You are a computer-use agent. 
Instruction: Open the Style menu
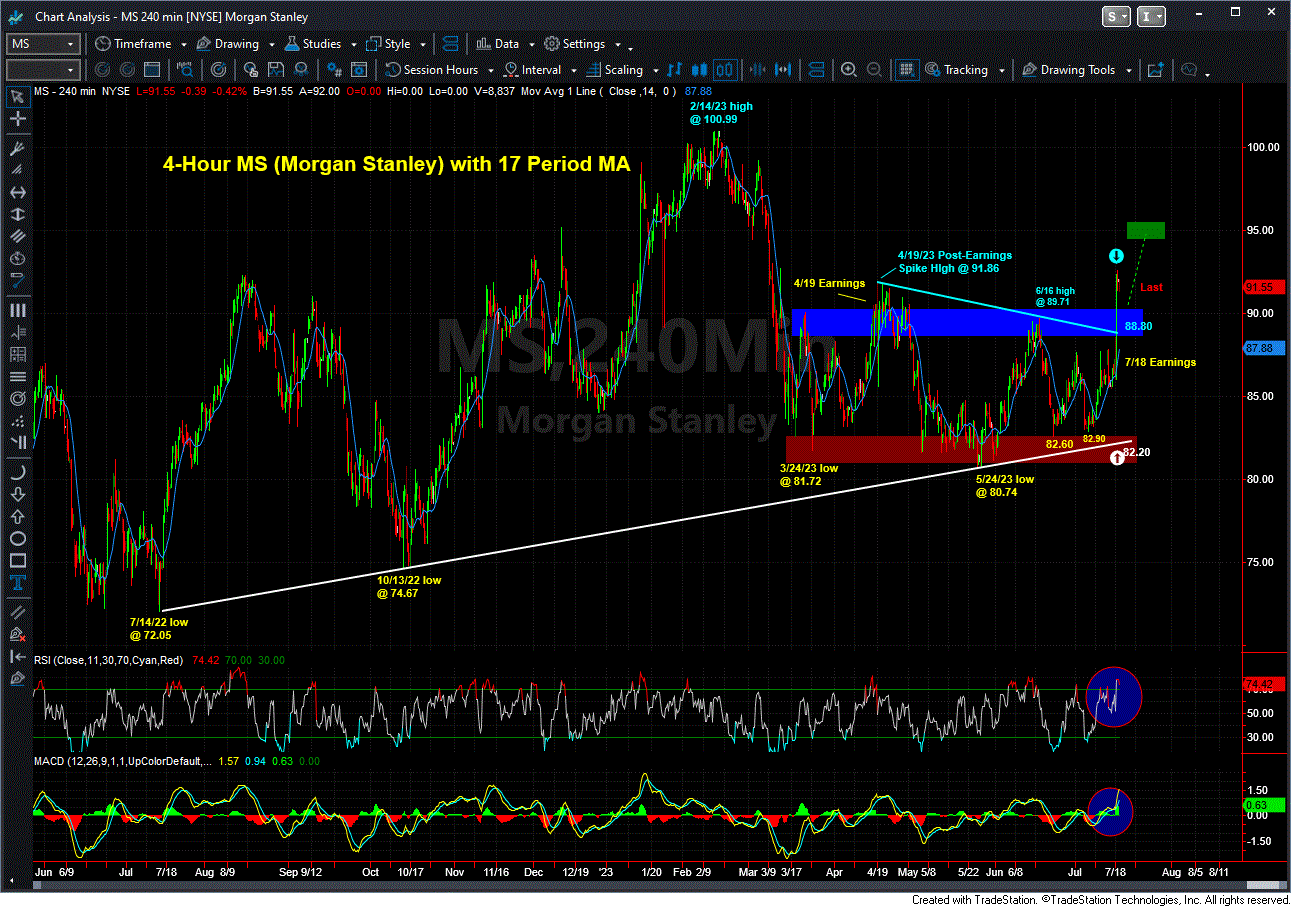[389, 44]
